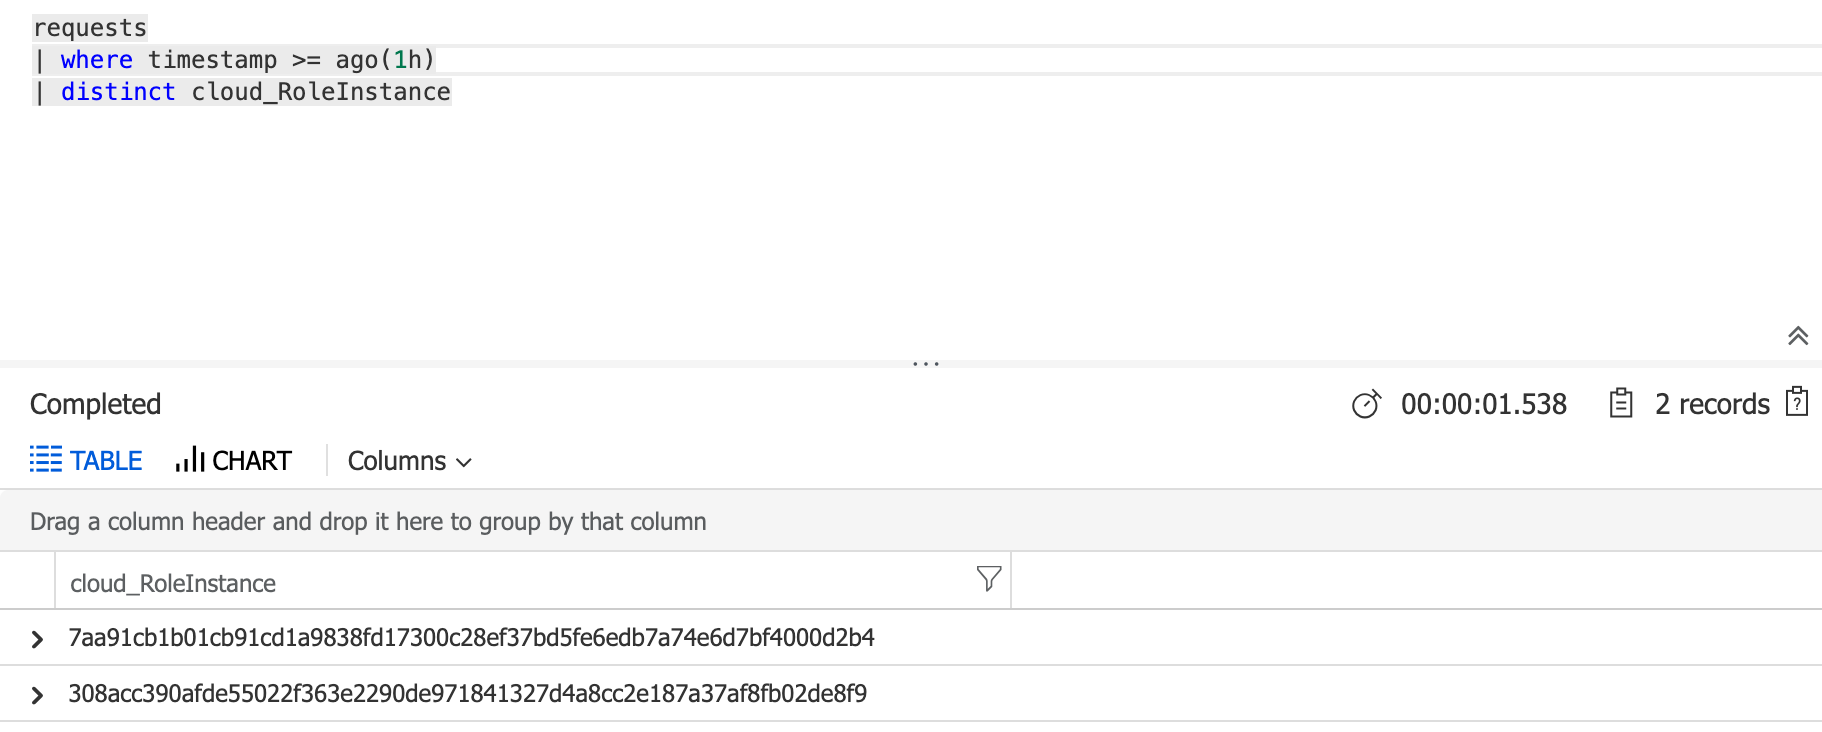Open the Columns dropdown
The width and height of the screenshot is (1822, 732).
click(x=407, y=461)
